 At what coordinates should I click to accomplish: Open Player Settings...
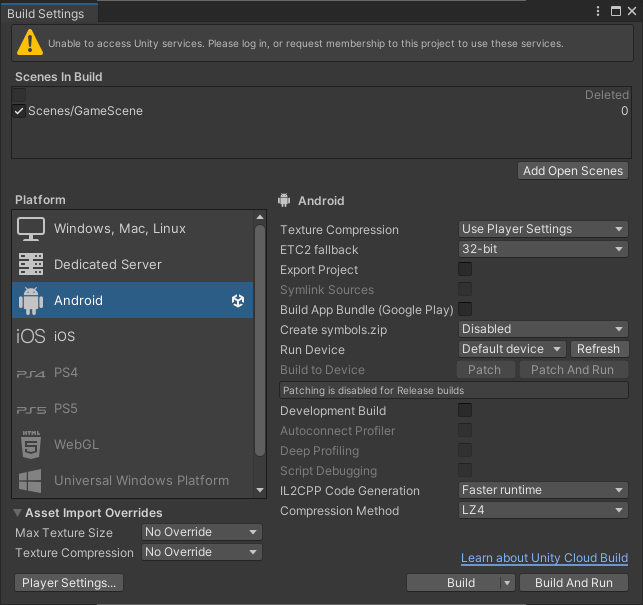[x=69, y=583]
